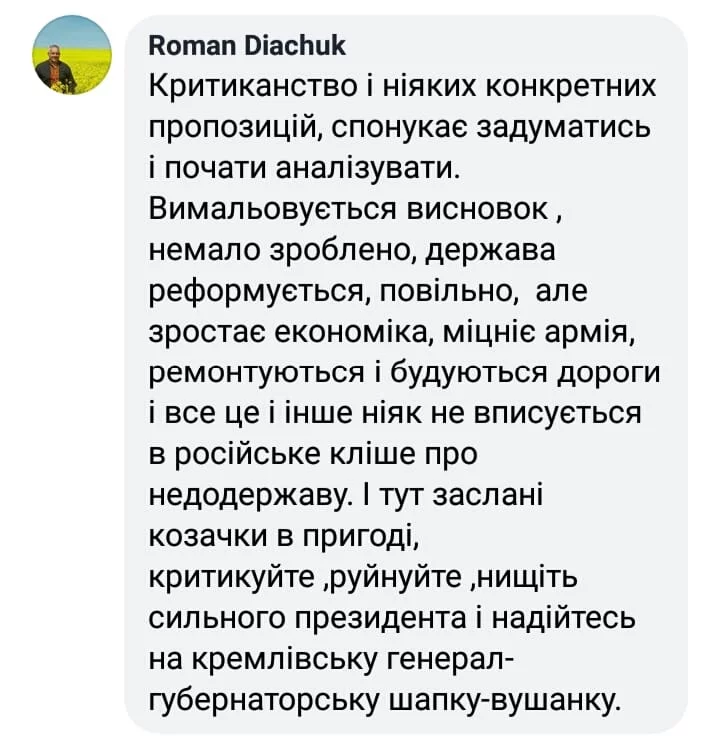This screenshot has height=736, width=720.
Task: Click the word 'дороги' in the comment
Action: point(608,373)
